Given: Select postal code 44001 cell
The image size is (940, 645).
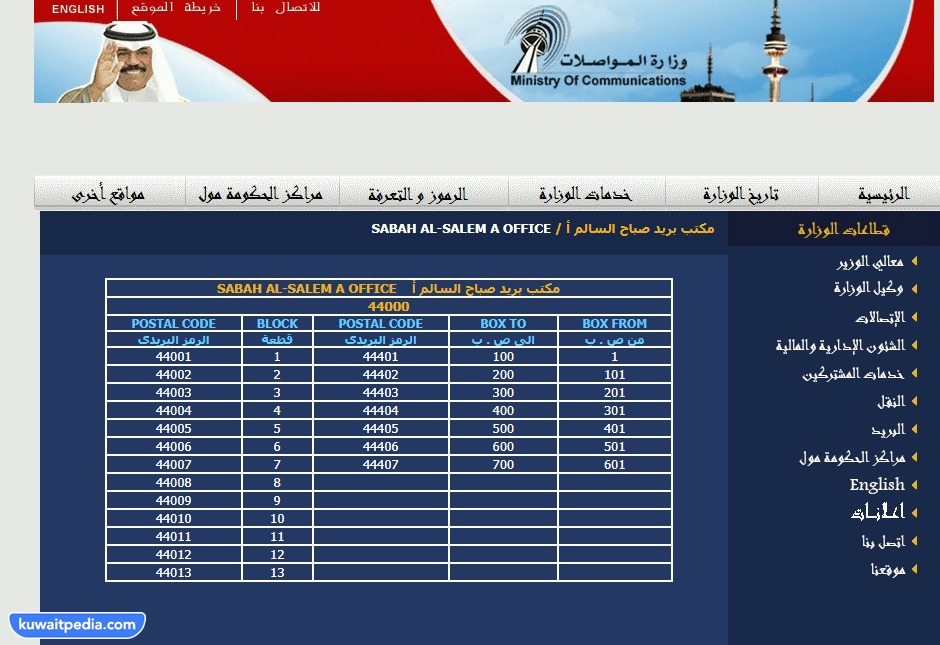Looking at the screenshot, I should click(x=173, y=357).
